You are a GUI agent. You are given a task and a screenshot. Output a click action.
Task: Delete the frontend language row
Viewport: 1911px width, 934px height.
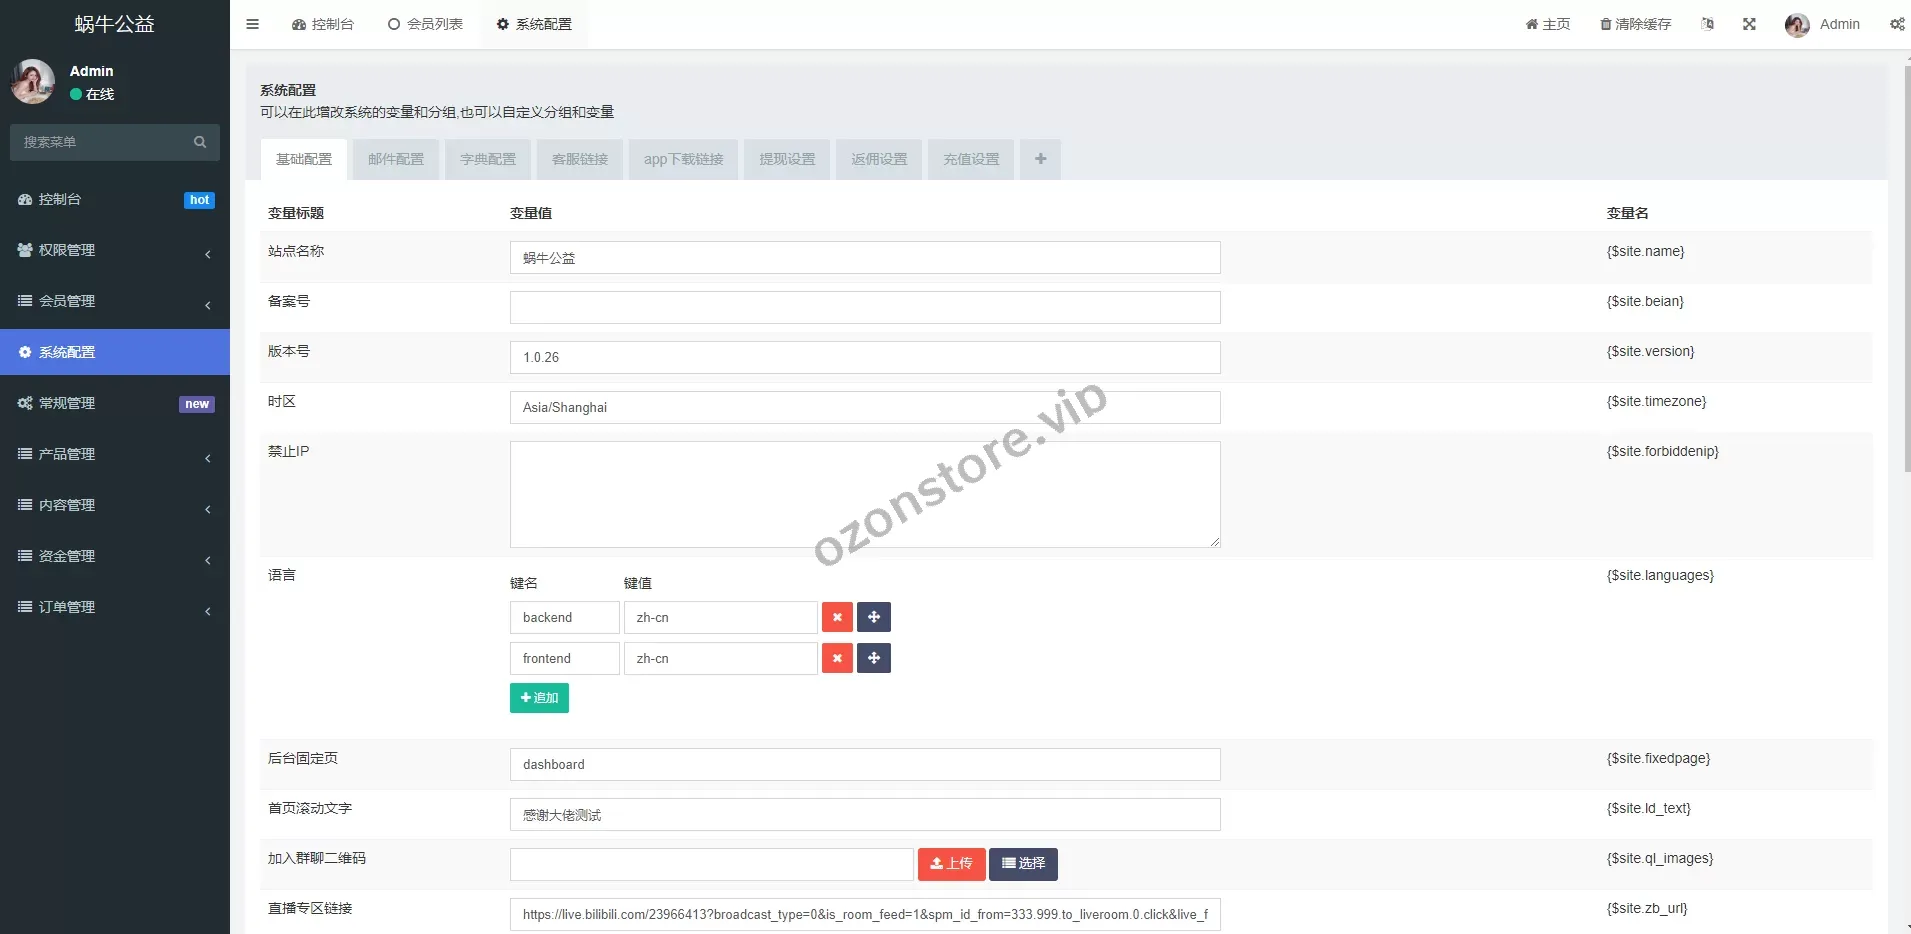(837, 658)
